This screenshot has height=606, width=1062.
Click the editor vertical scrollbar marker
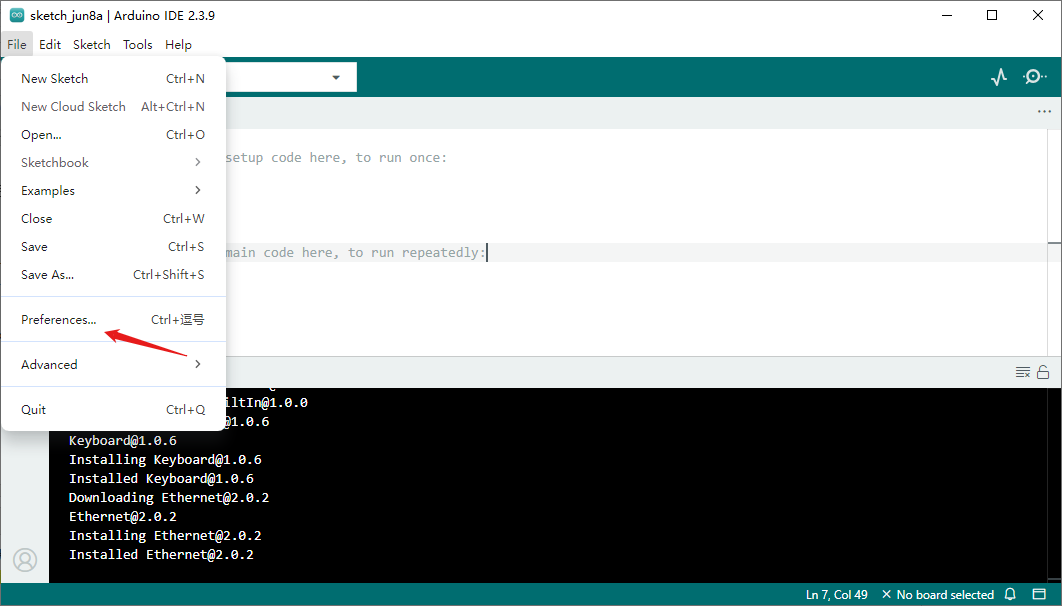click(1055, 243)
